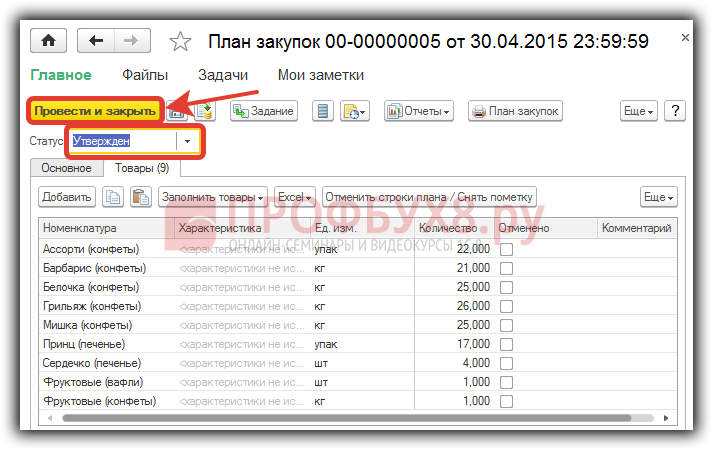This screenshot has height=450, width=713.
Task: Expand the Отчеты dropdown menu
Action: coord(418,111)
